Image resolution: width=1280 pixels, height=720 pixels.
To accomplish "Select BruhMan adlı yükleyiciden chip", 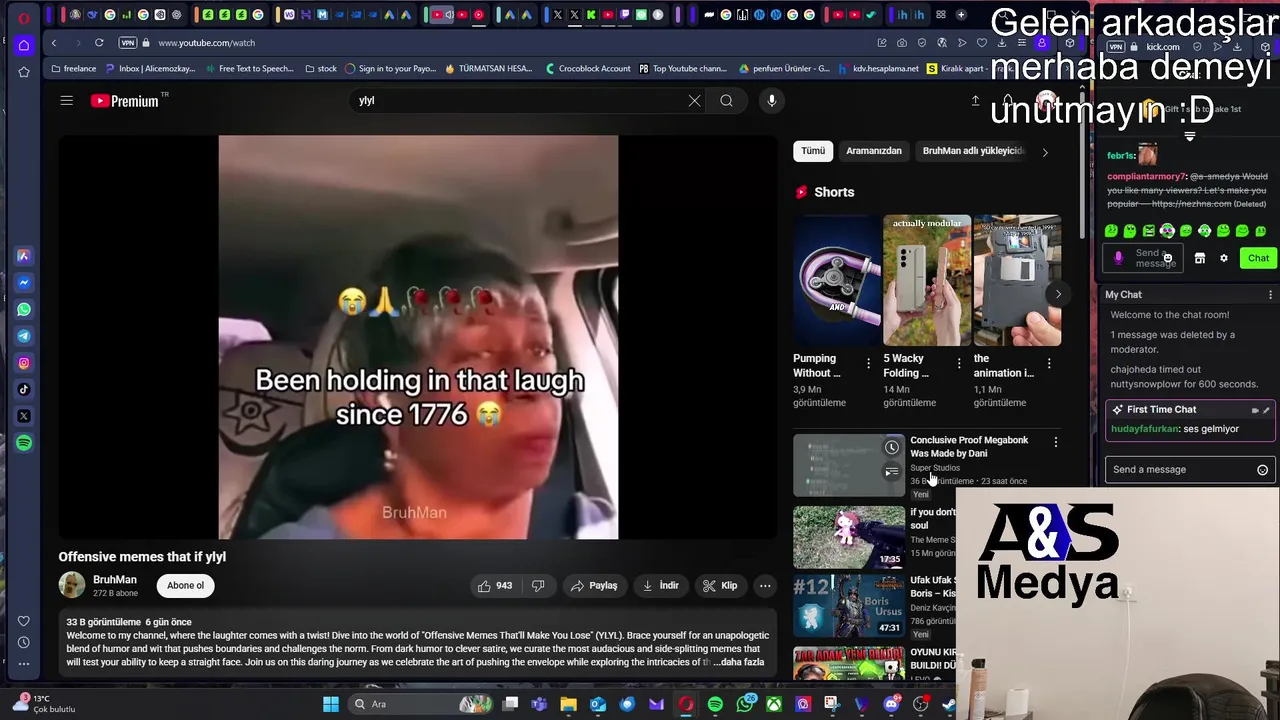I will 974,151.
